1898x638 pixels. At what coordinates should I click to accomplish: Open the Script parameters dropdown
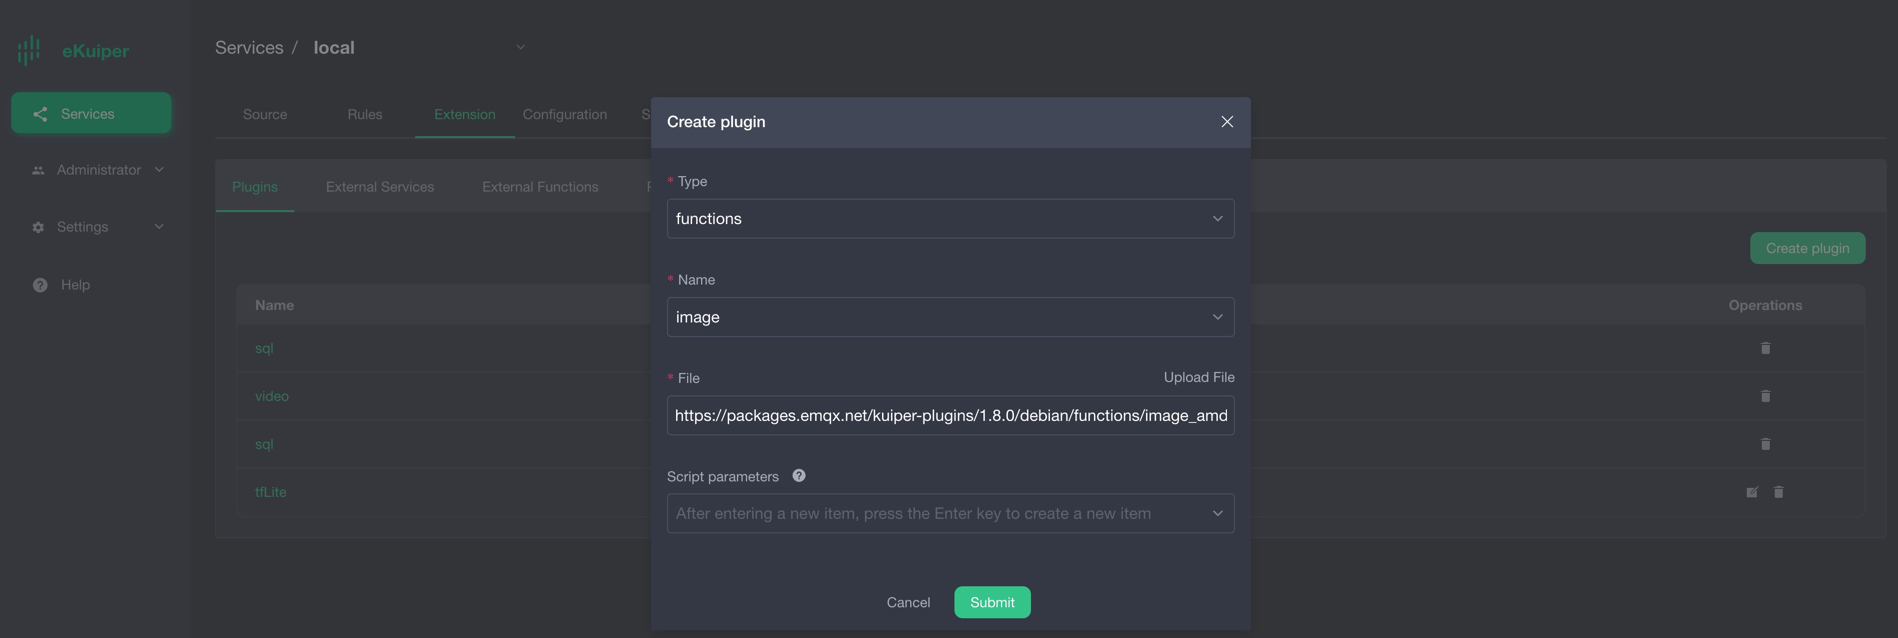pyautogui.click(x=950, y=513)
